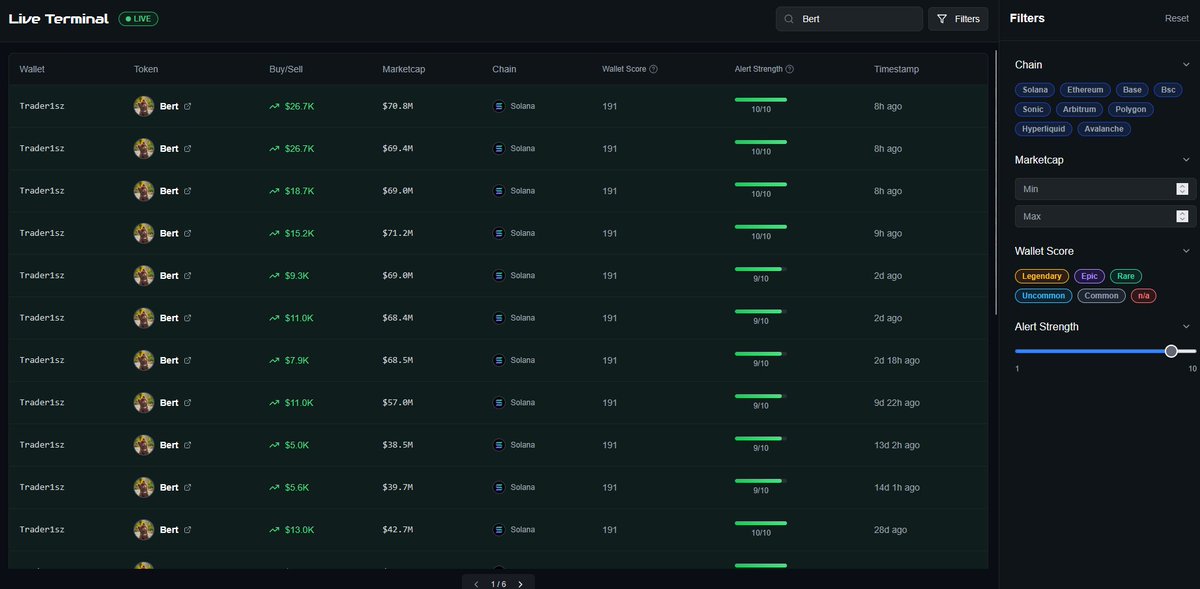Image resolution: width=1200 pixels, height=589 pixels.
Task: Click the Solana chain icon in the first row
Action: 499,105
